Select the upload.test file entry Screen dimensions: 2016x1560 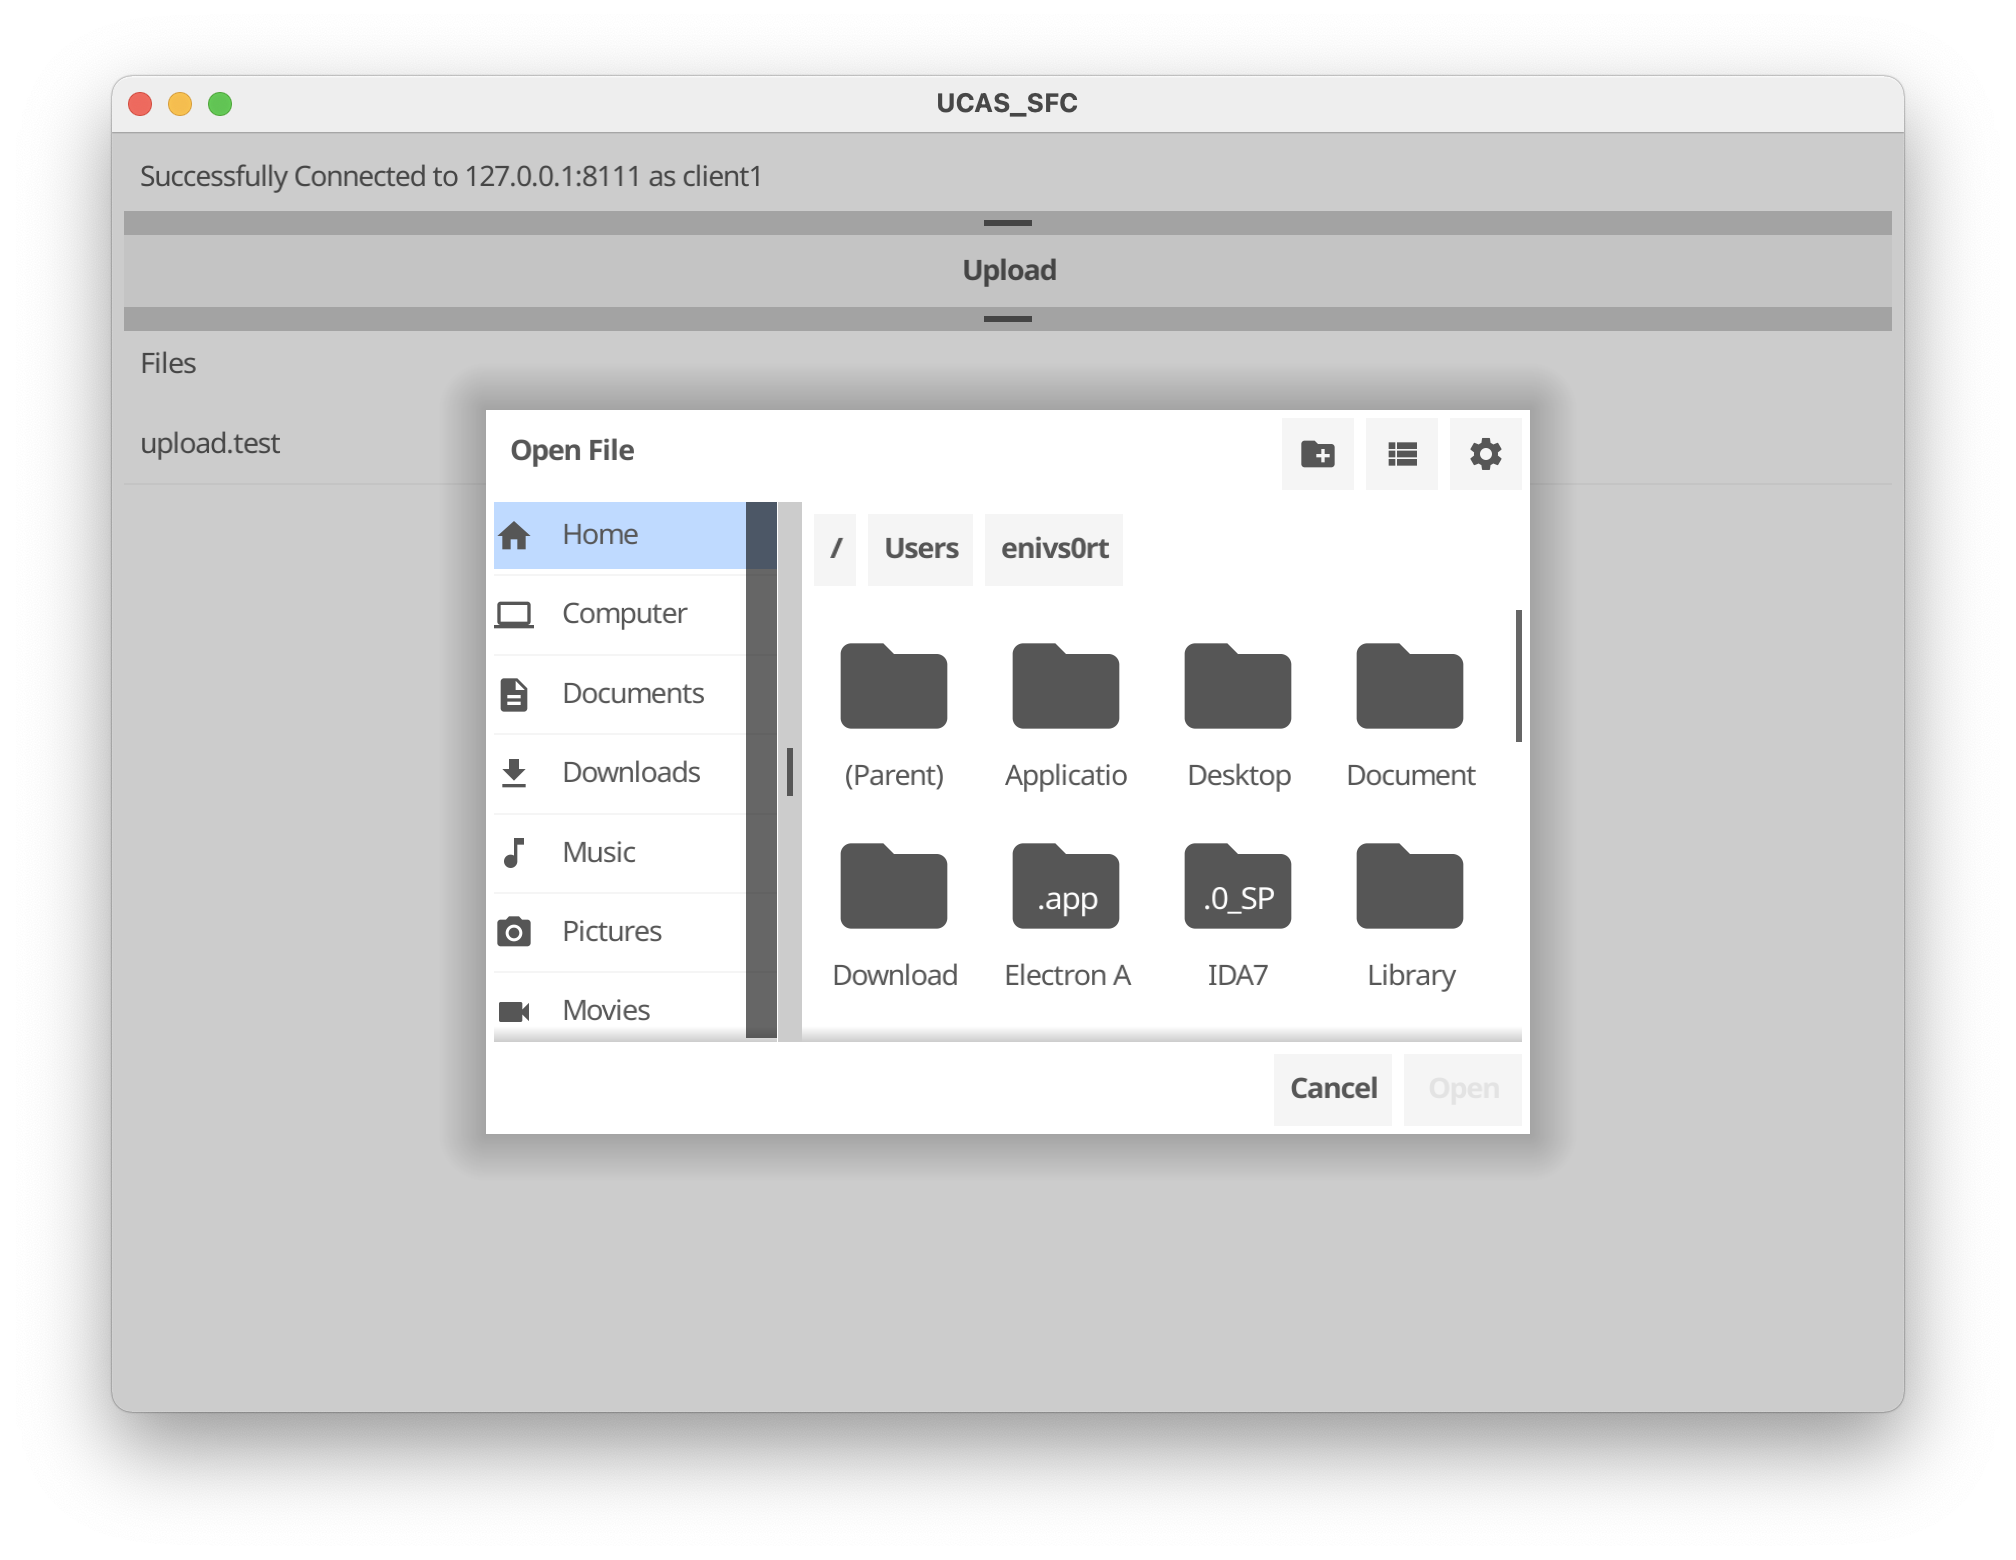point(210,443)
